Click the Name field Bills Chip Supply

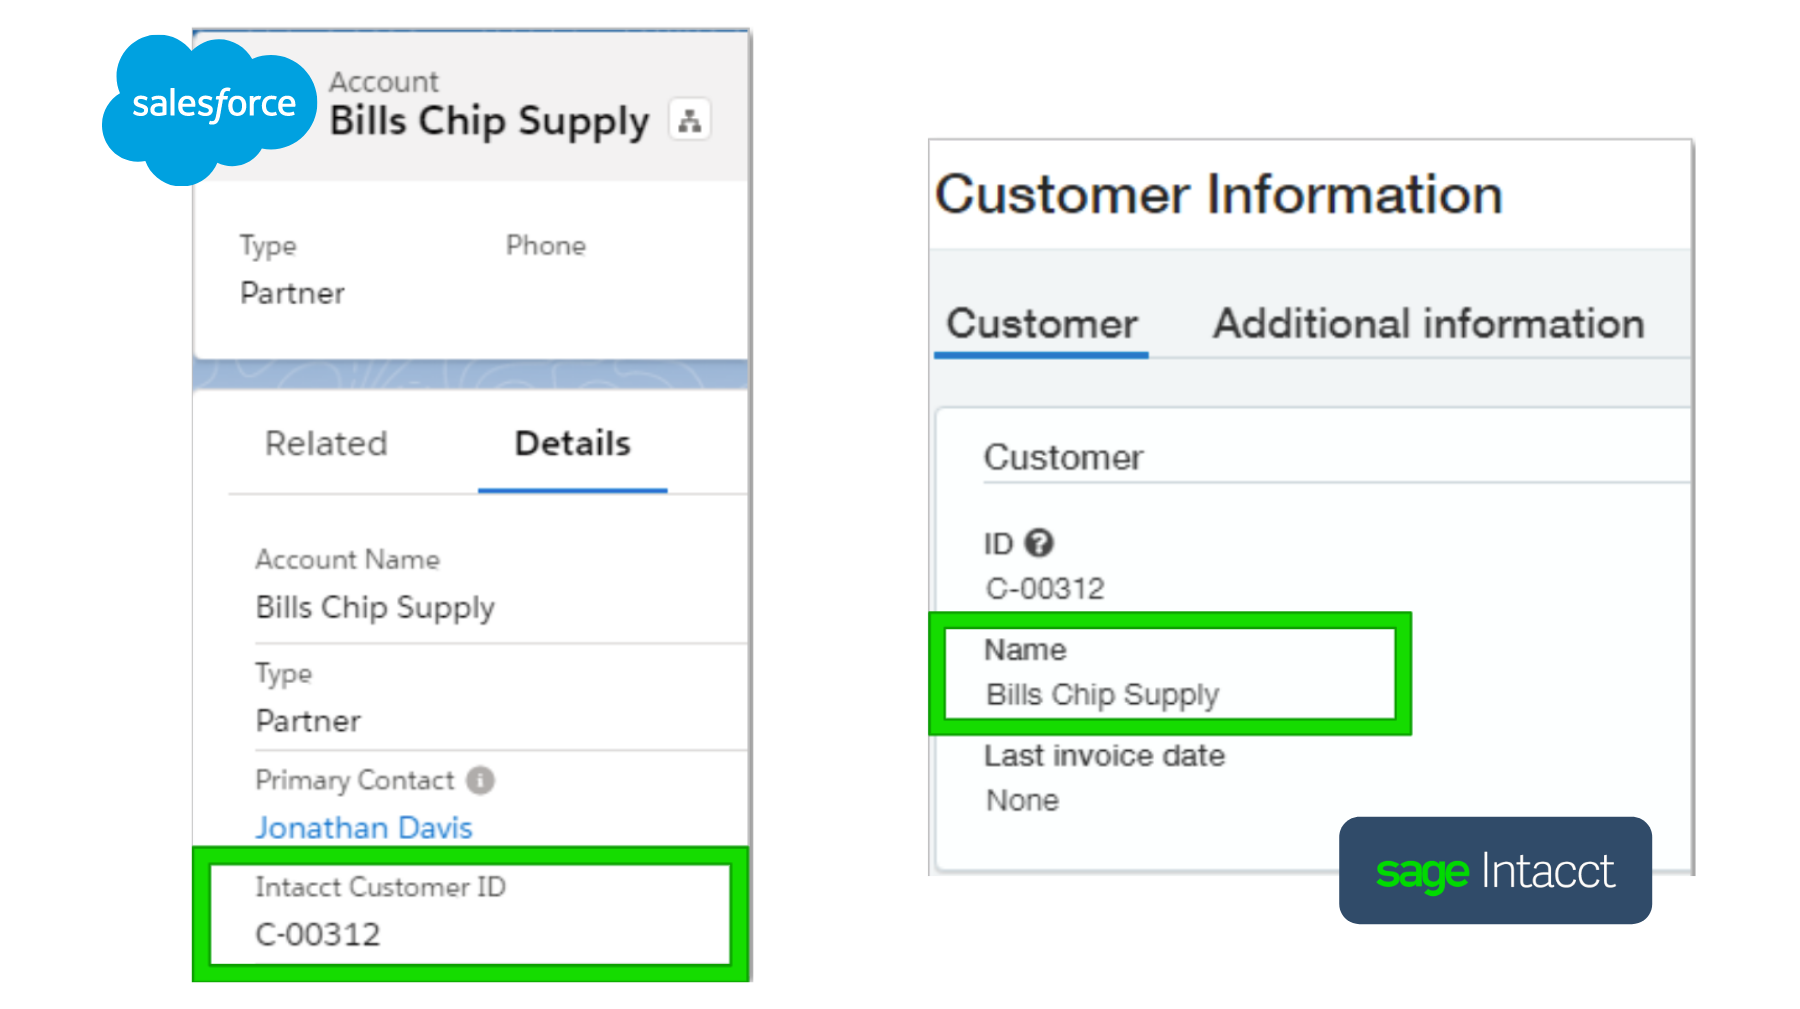[1102, 694]
